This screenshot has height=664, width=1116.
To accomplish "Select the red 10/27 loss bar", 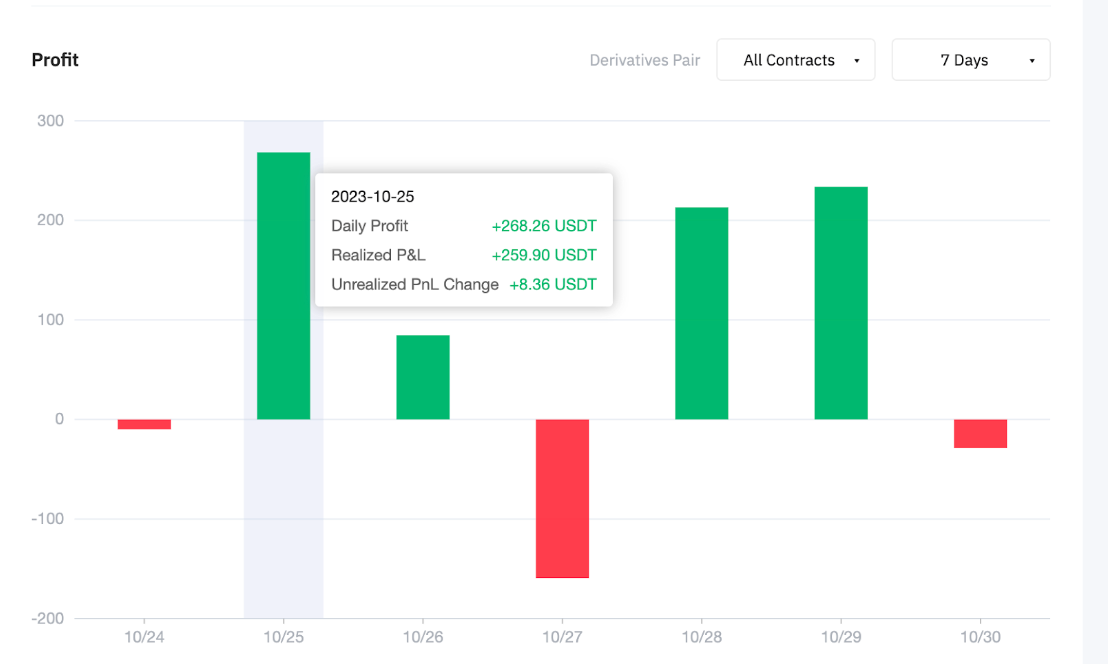I will [x=562, y=498].
